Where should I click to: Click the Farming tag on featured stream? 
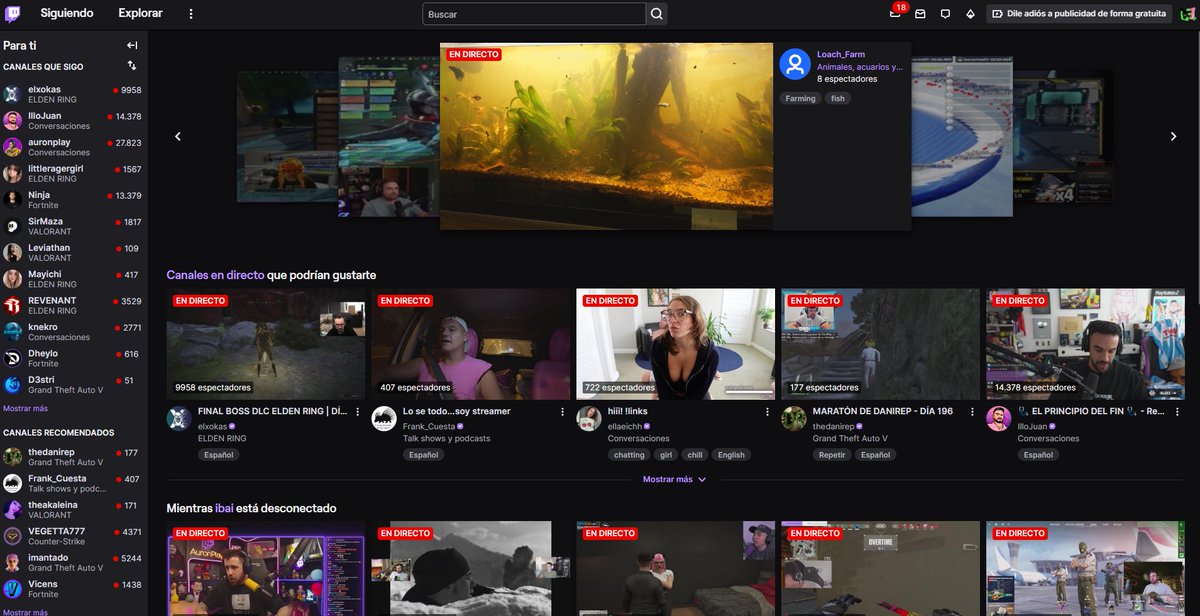tap(800, 98)
